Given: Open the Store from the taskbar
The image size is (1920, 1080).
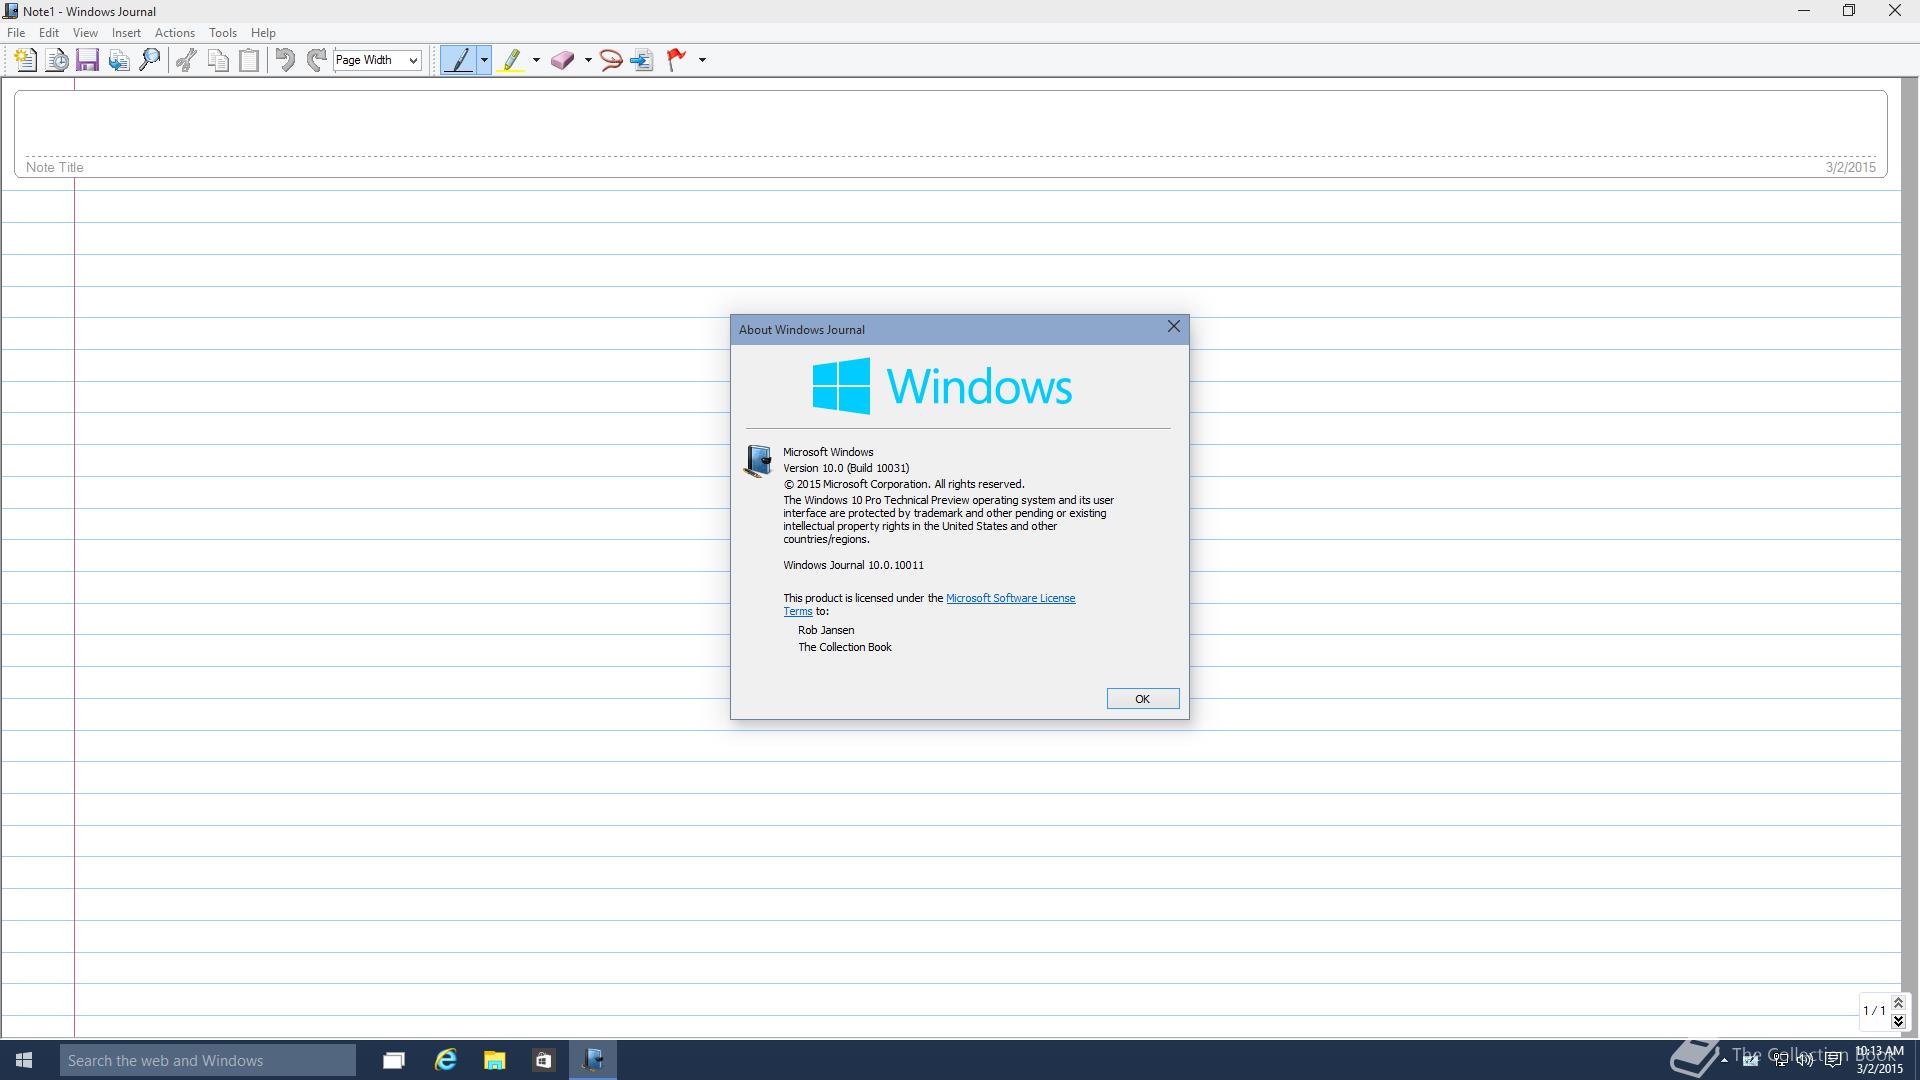Looking at the screenshot, I should click(x=543, y=1060).
